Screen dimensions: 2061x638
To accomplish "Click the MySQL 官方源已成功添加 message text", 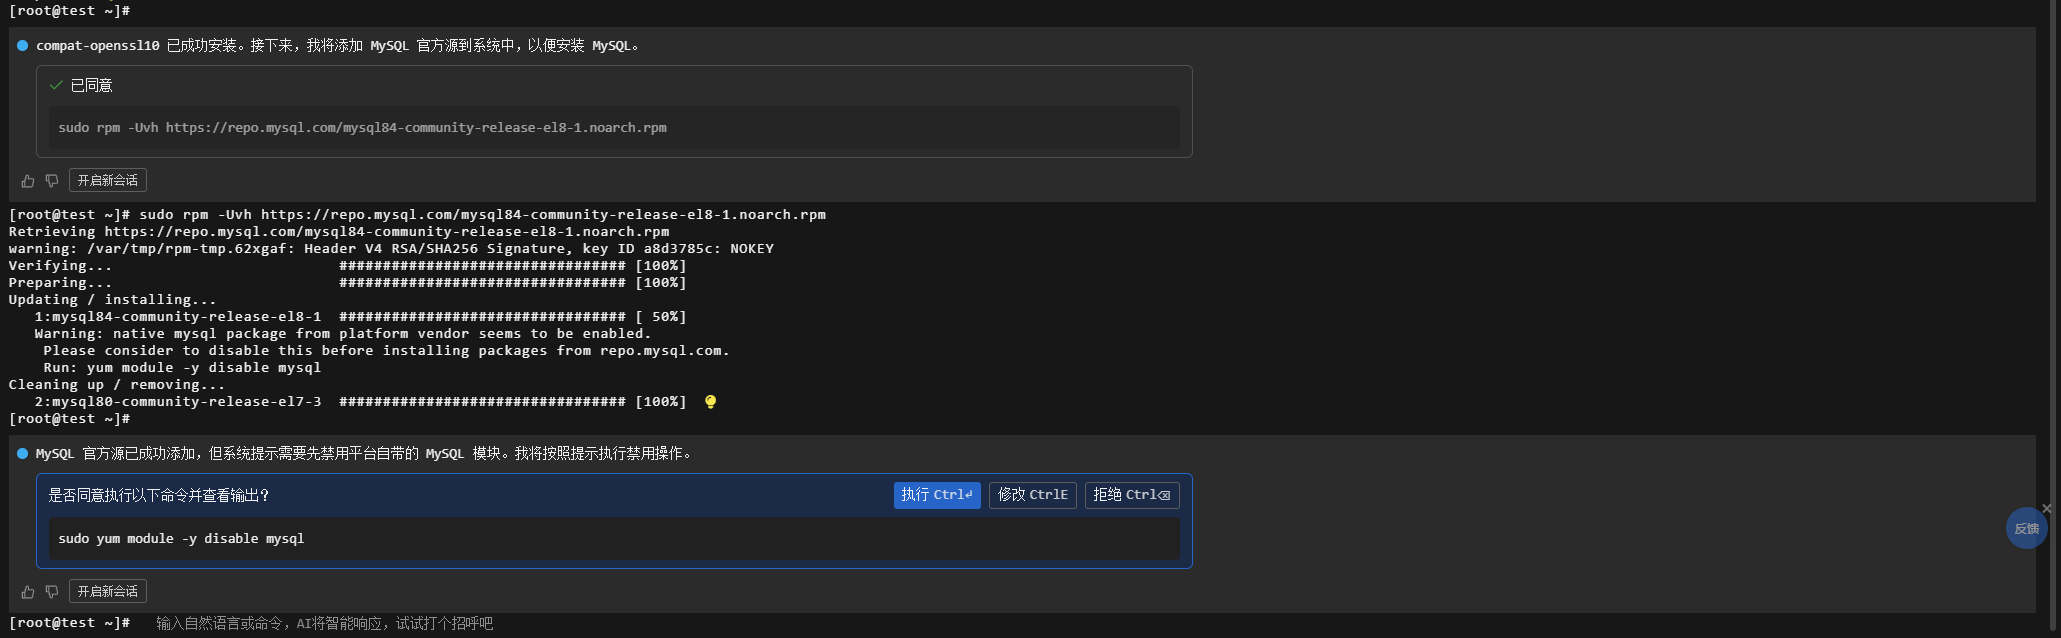I will point(365,454).
